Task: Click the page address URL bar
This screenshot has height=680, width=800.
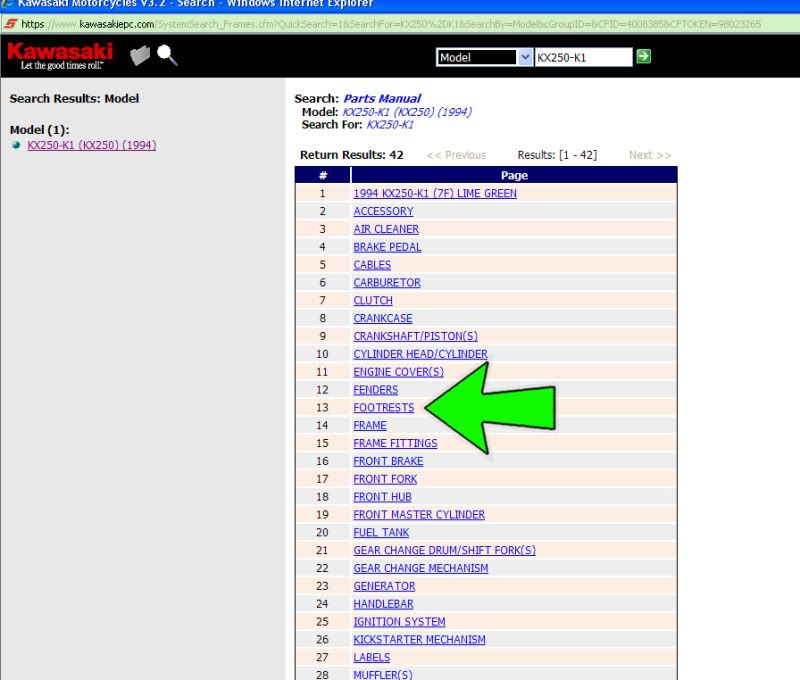Action: [x=400, y=23]
